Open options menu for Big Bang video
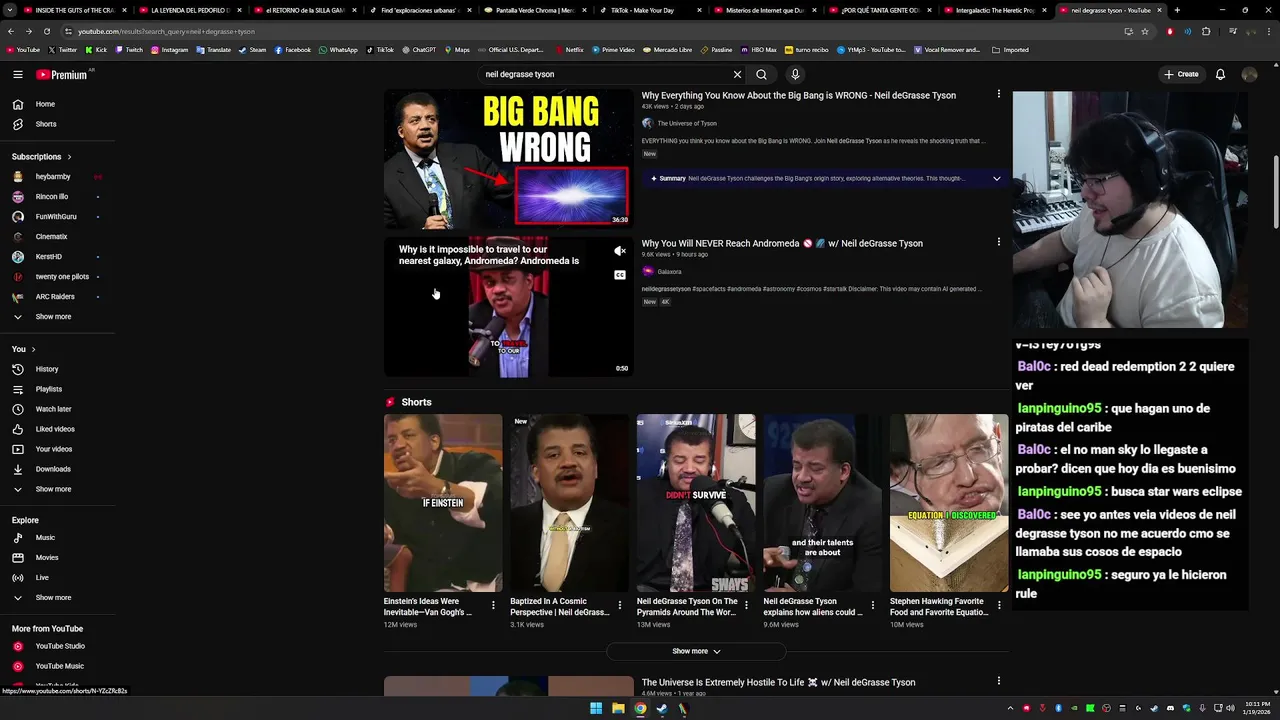1280x720 pixels. point(998,94)
